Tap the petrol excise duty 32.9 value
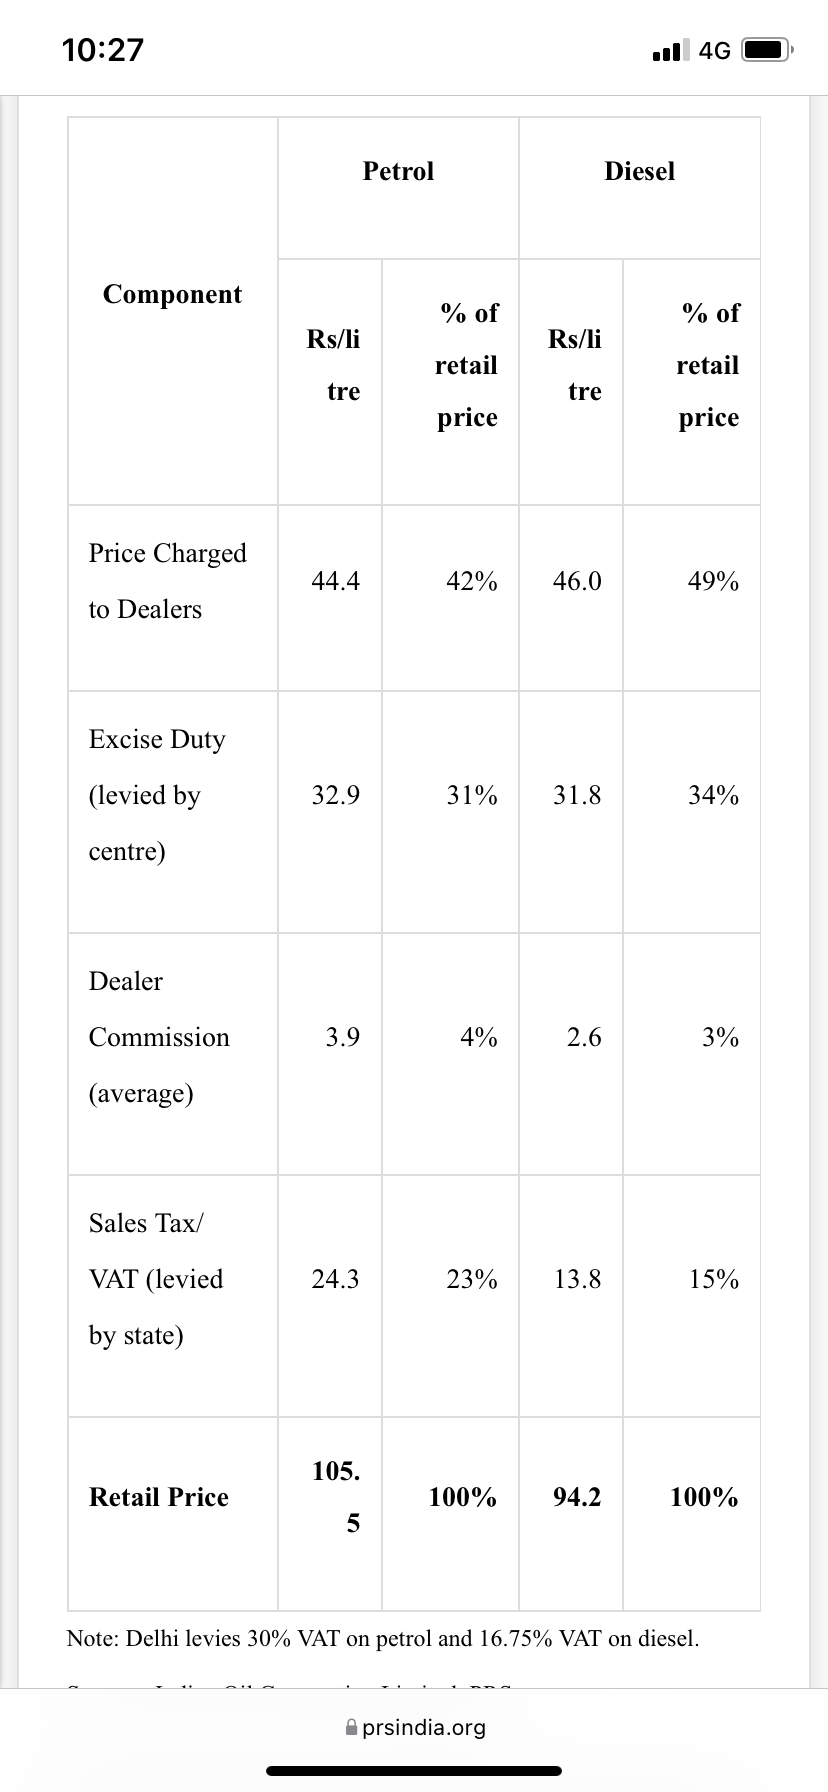The image size is (828, 1792). [x=335, y=795]
